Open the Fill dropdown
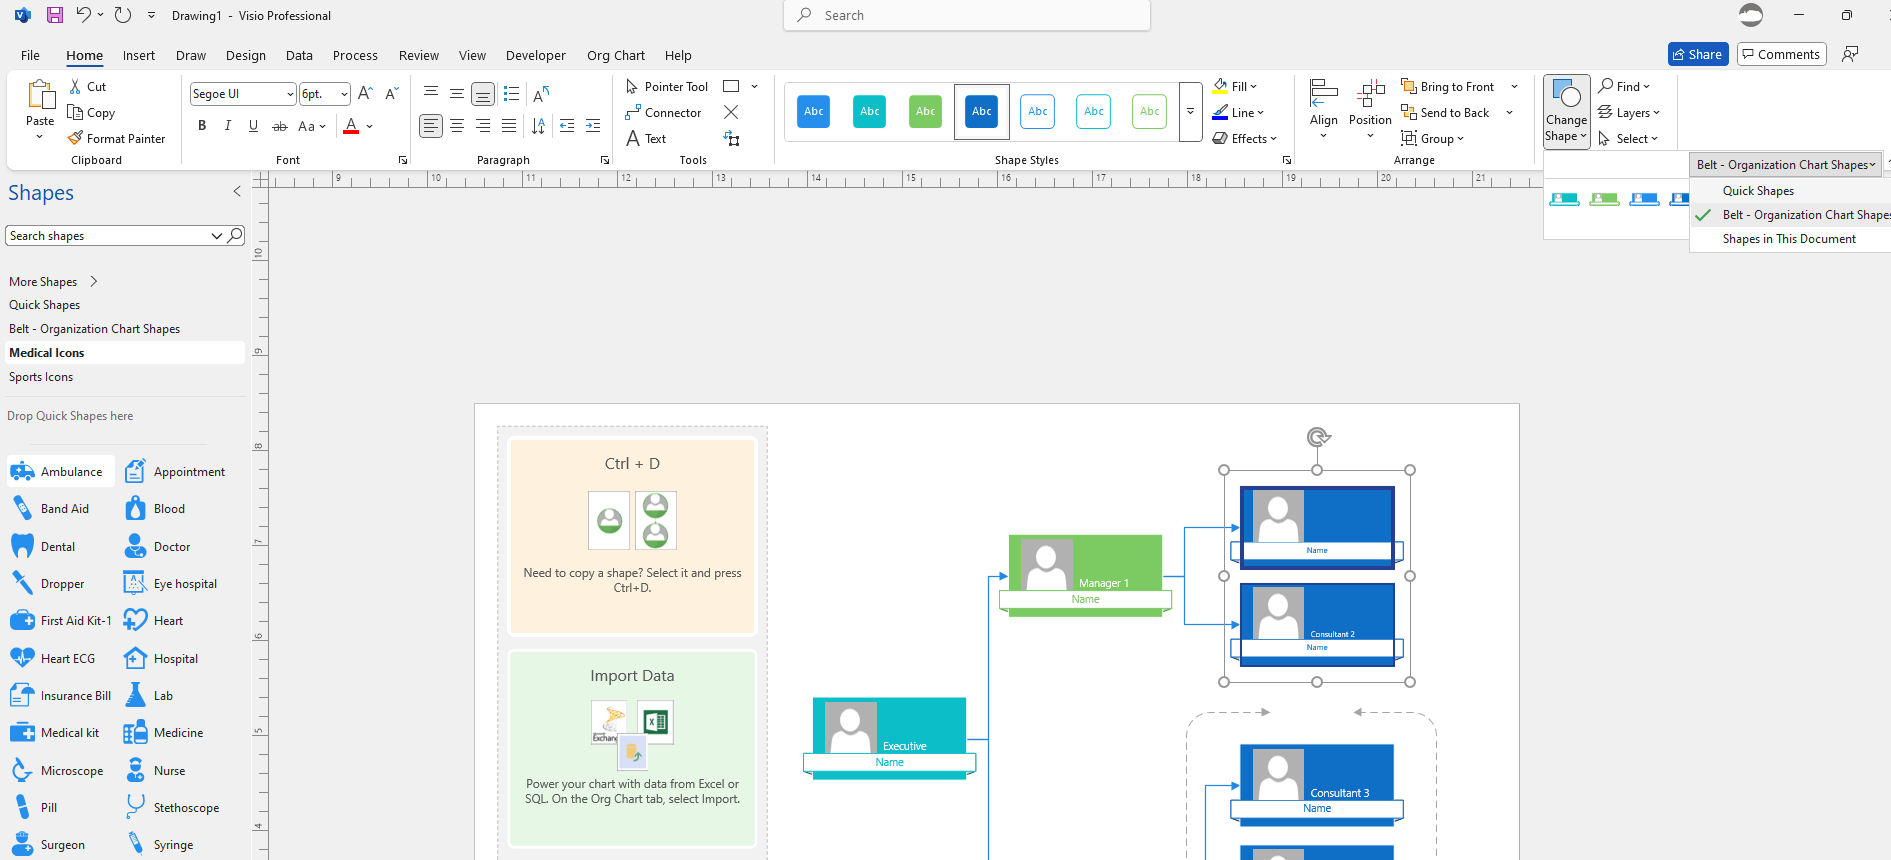The image size is (1891, 860). (x=1235, y=87)
